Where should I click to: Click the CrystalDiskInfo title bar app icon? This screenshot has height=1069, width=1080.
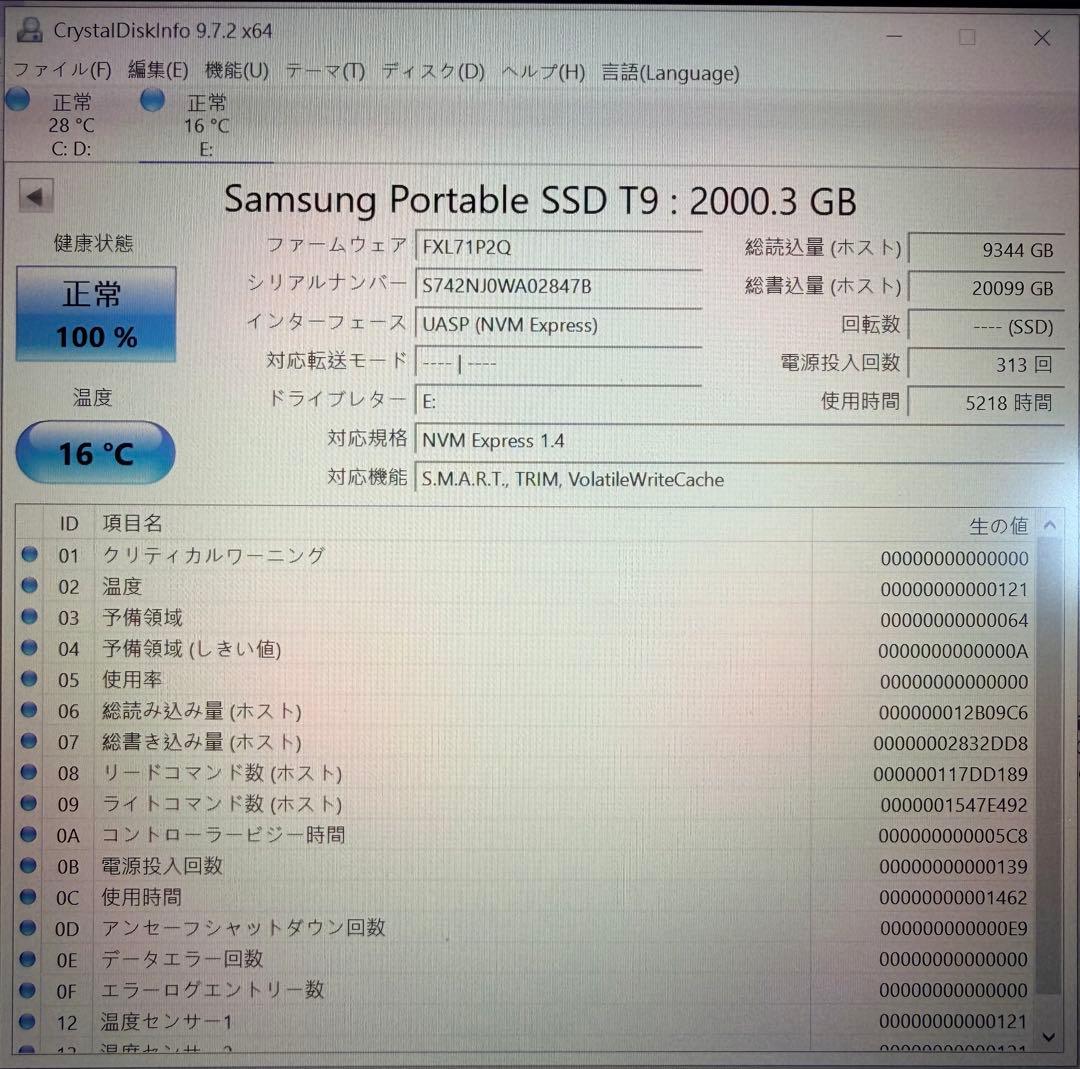[x=30, y=30]
